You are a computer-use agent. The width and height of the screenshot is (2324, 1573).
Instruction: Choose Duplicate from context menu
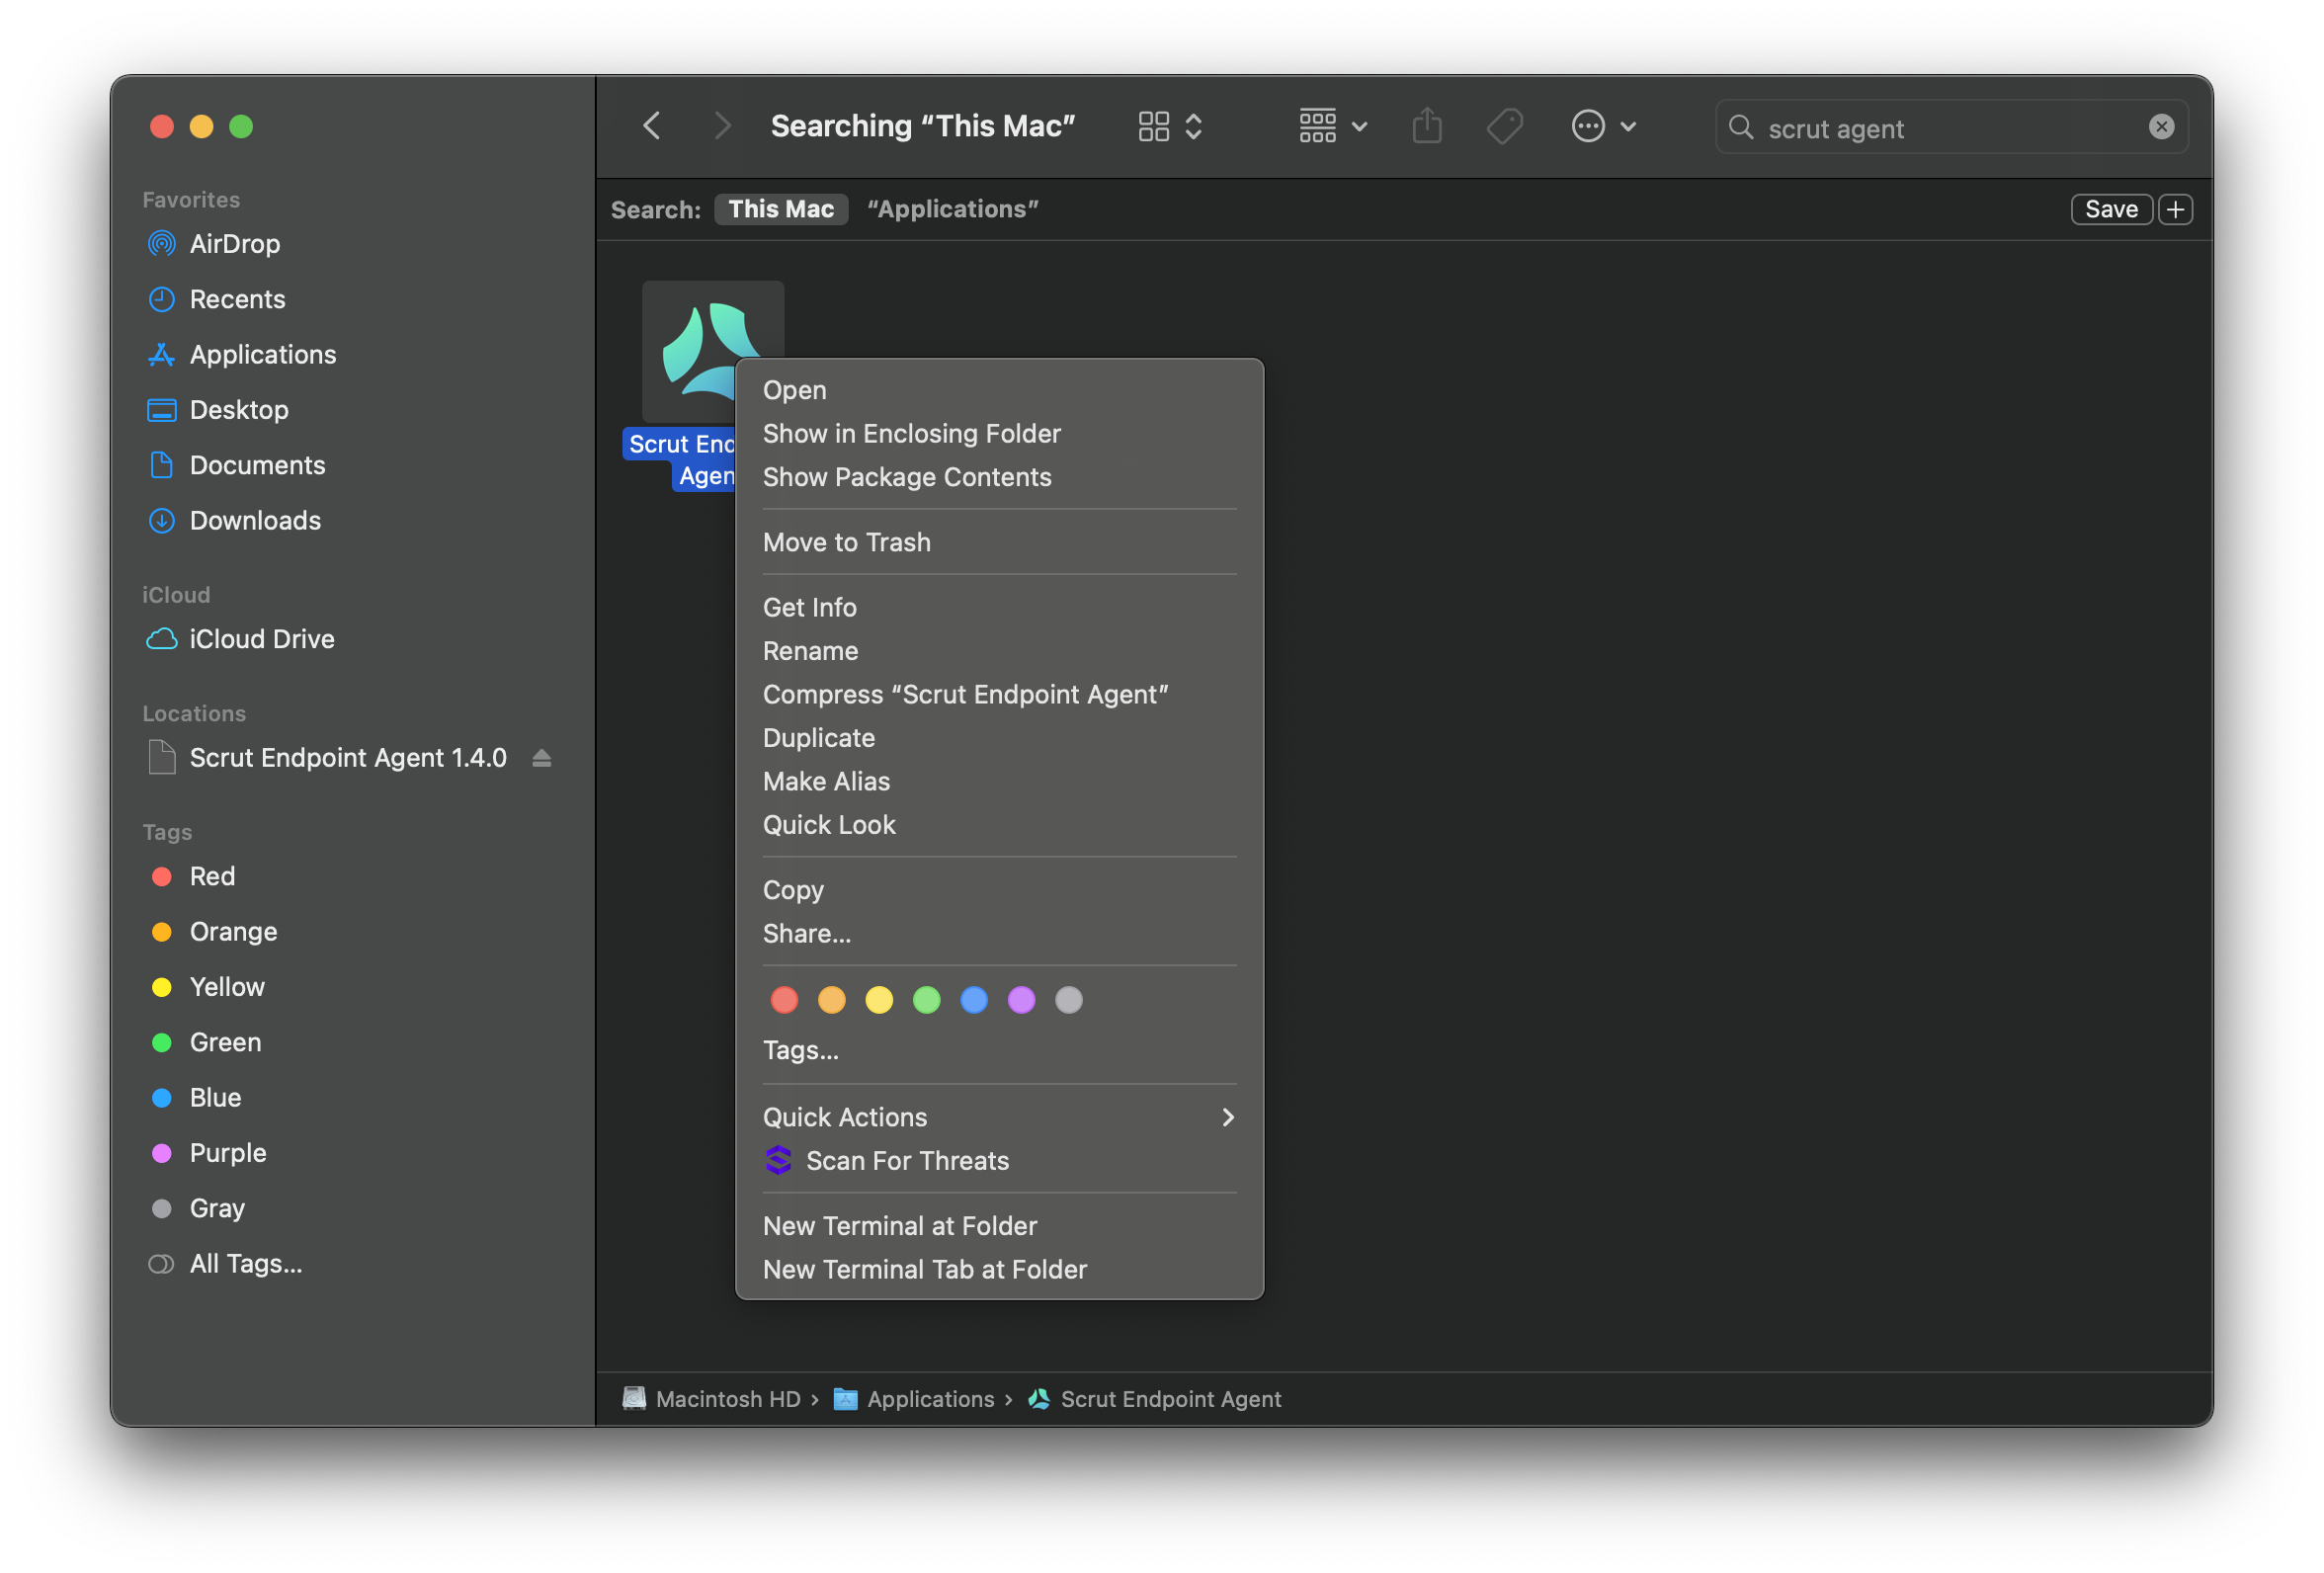pyautogui.click(x=999, y=738)
